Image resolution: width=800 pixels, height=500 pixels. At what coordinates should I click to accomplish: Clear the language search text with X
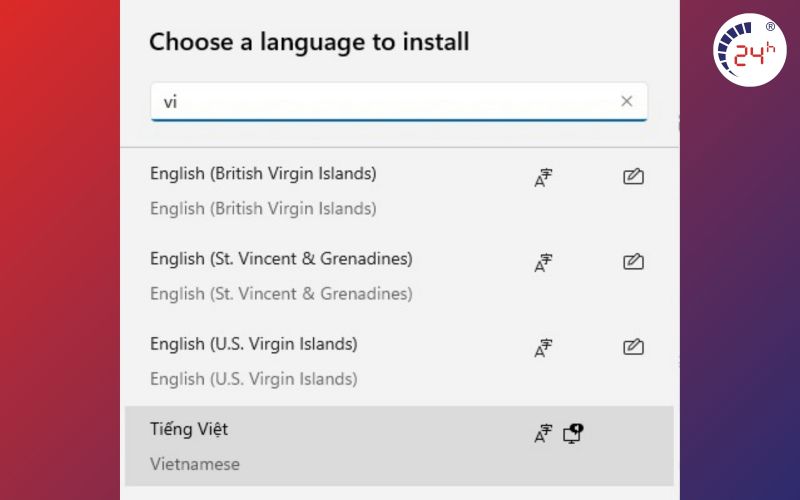627,102
